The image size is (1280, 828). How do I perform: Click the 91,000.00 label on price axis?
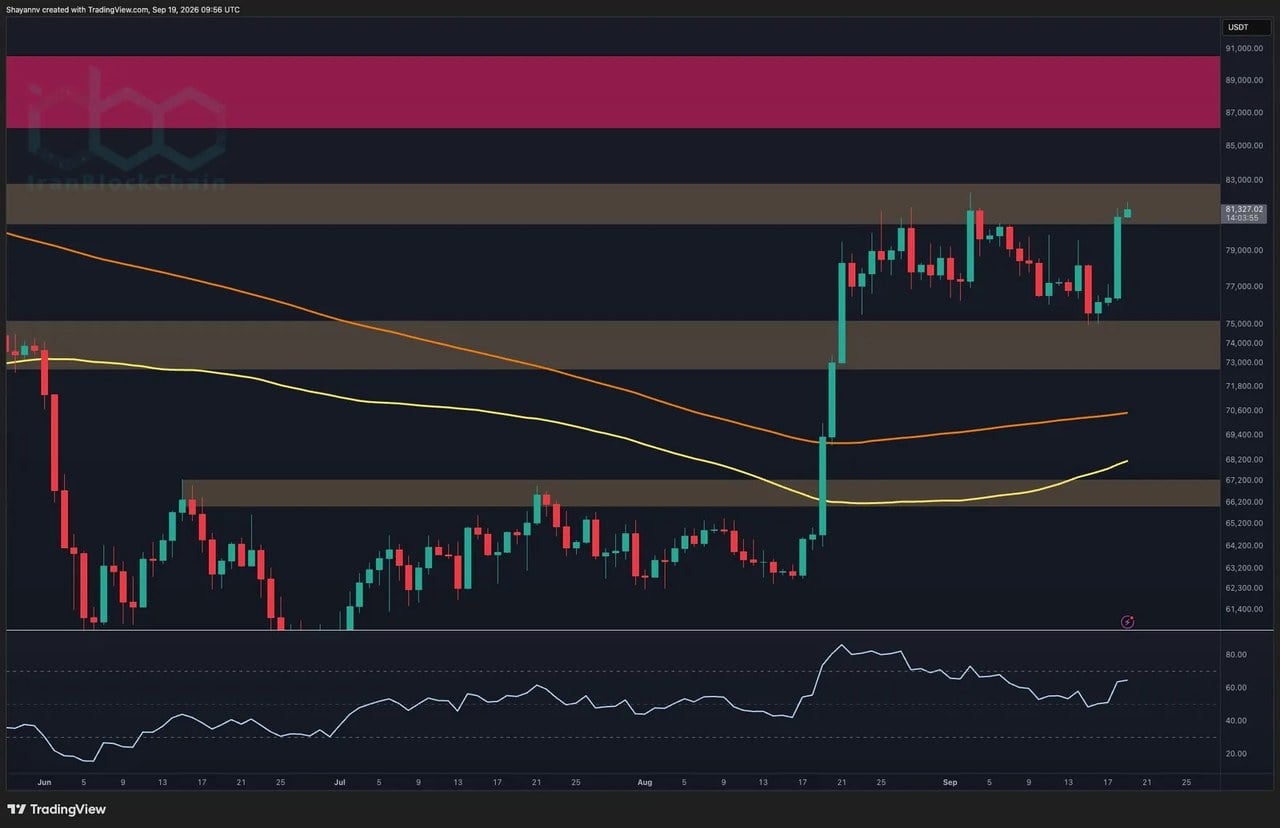(x=1244, y=48)
